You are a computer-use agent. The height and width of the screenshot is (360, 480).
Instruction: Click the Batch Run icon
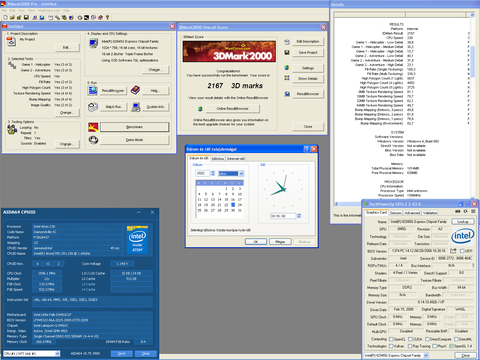tap(93, 107)
